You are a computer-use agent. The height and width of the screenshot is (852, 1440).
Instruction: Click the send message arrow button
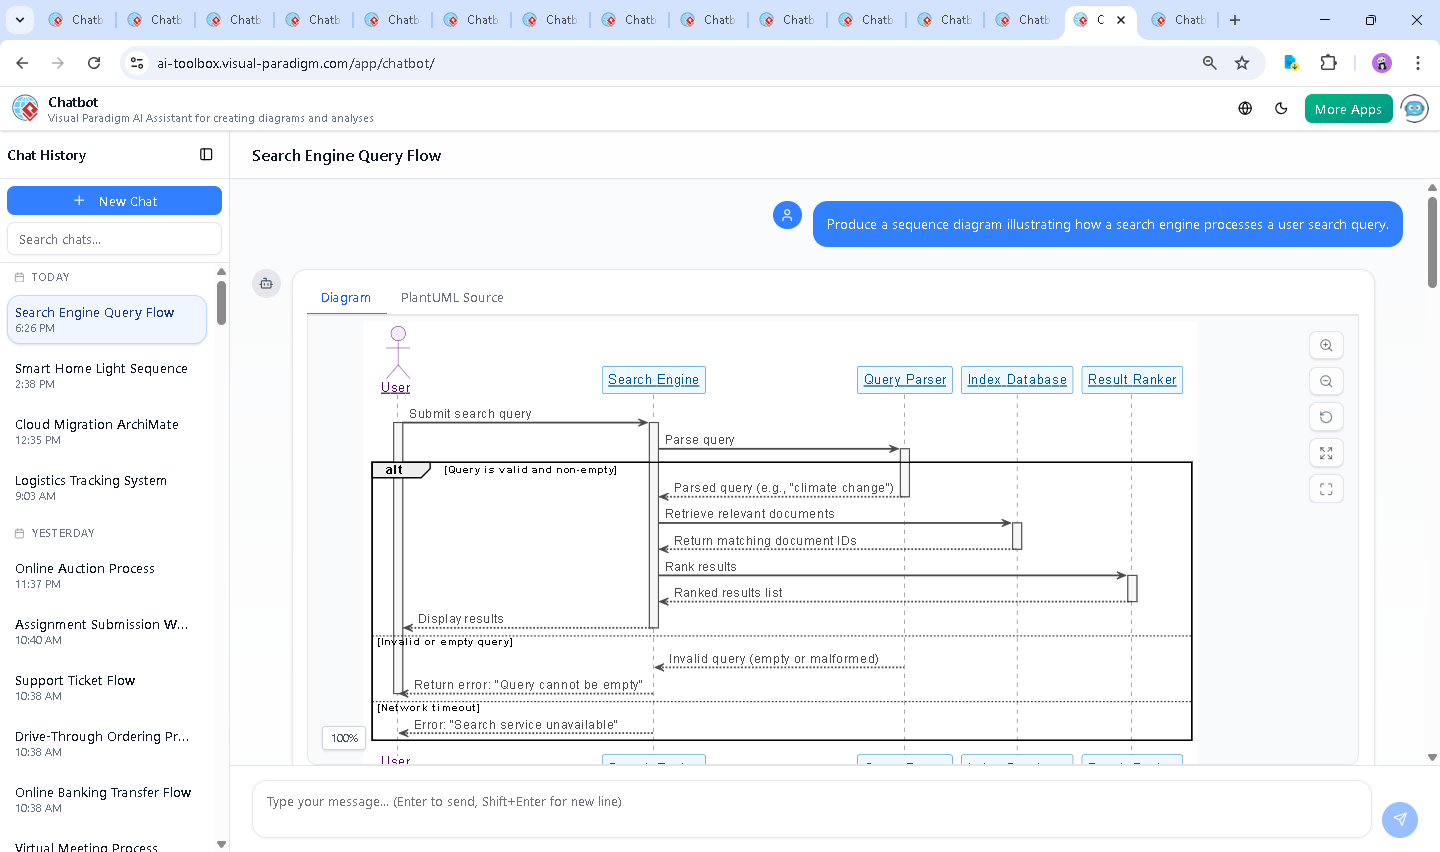pyautogui.click(x=1399, y=819)
